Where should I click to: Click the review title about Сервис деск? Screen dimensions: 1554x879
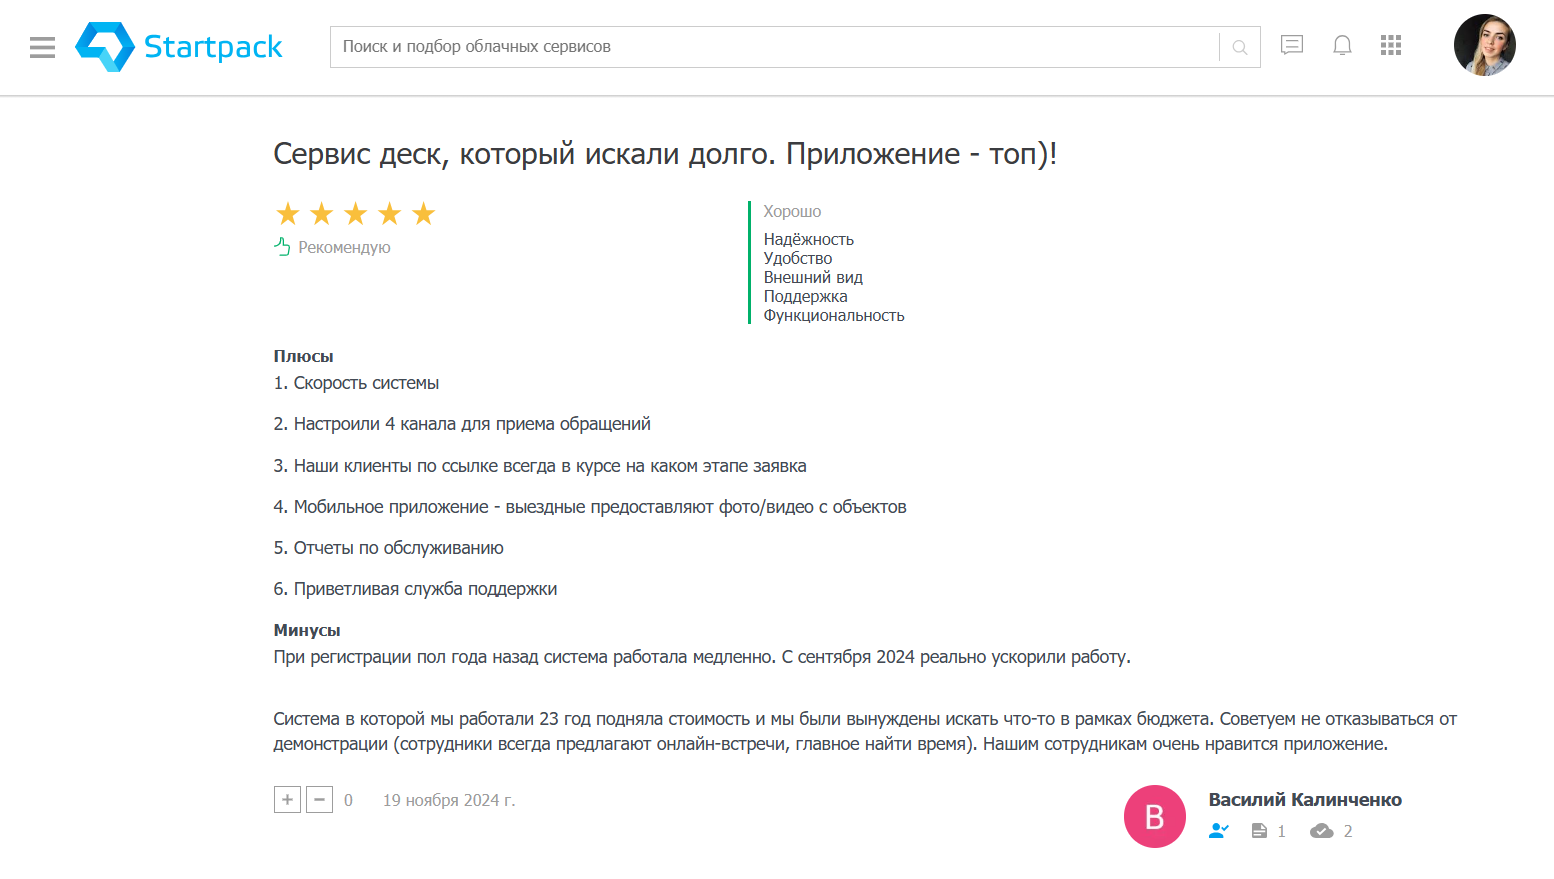pyautogui.click(x=665, y=154)
